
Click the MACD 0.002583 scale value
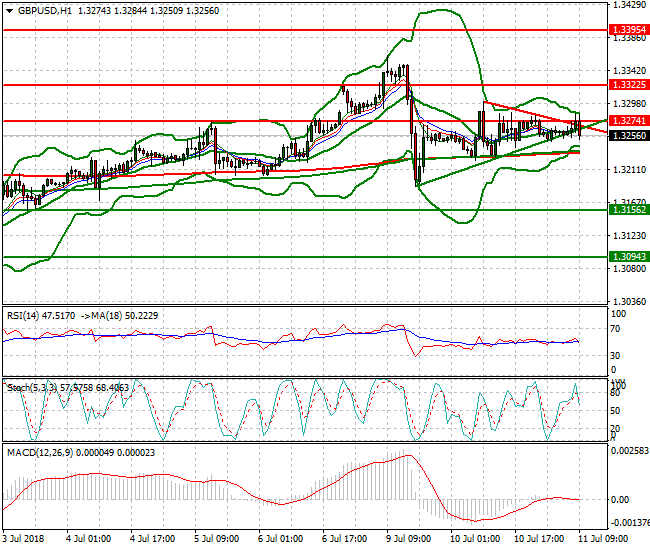(x=630, y=451)
